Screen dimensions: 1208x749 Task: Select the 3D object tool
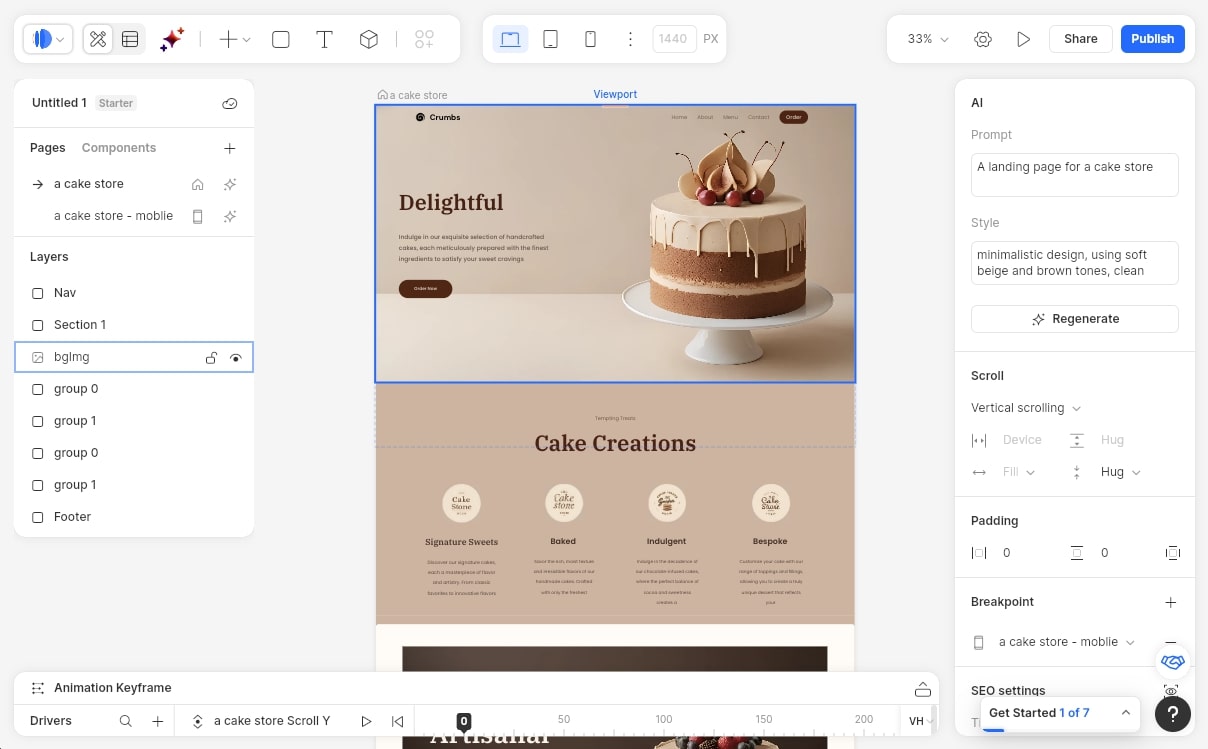tap(368, 38)
